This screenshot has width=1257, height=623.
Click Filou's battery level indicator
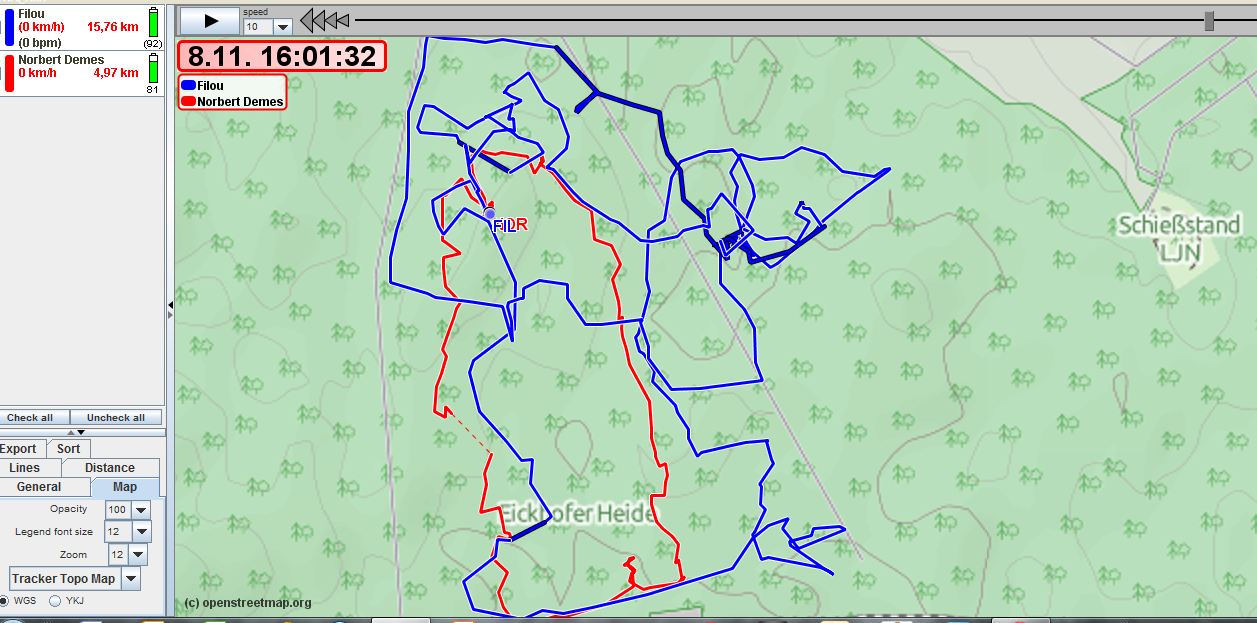click(x=151, y=22)
